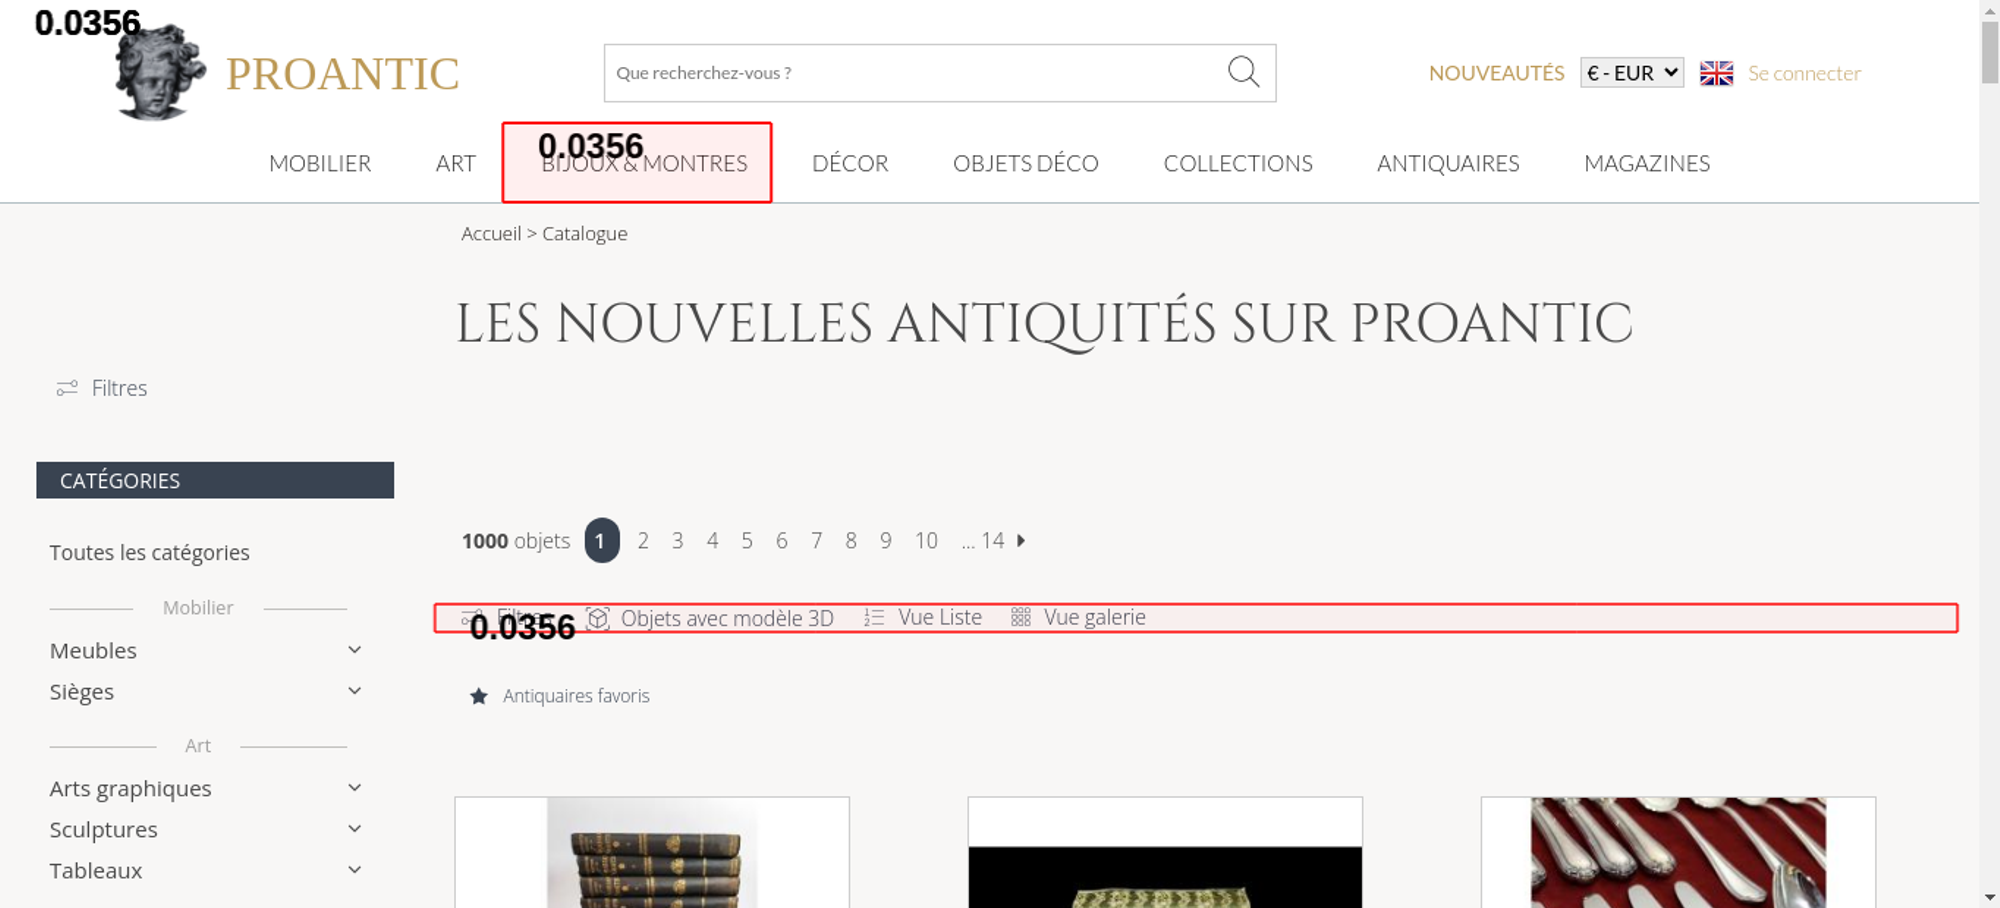Image resolution: width=2000 pixels, height=908 pixels.
Task: Expand the Tableaux category chevron
Action: (354, 870)
